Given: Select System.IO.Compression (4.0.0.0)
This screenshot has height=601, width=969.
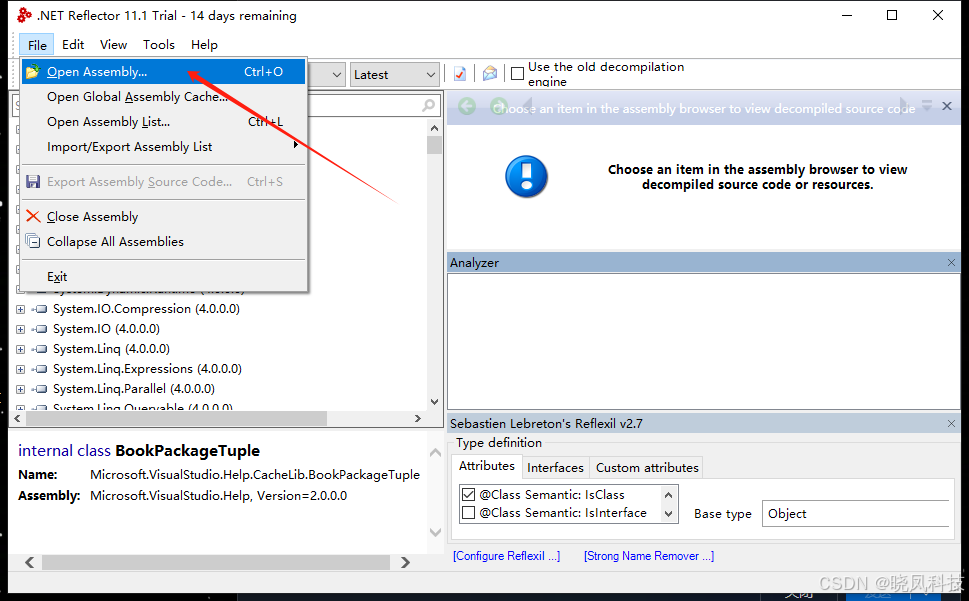Looking at the screenshot, I should [146, 309].
